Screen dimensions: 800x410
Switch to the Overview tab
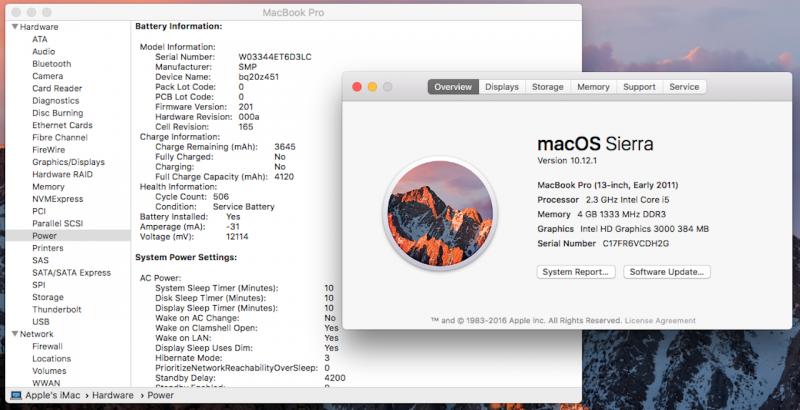coord(453,87)
